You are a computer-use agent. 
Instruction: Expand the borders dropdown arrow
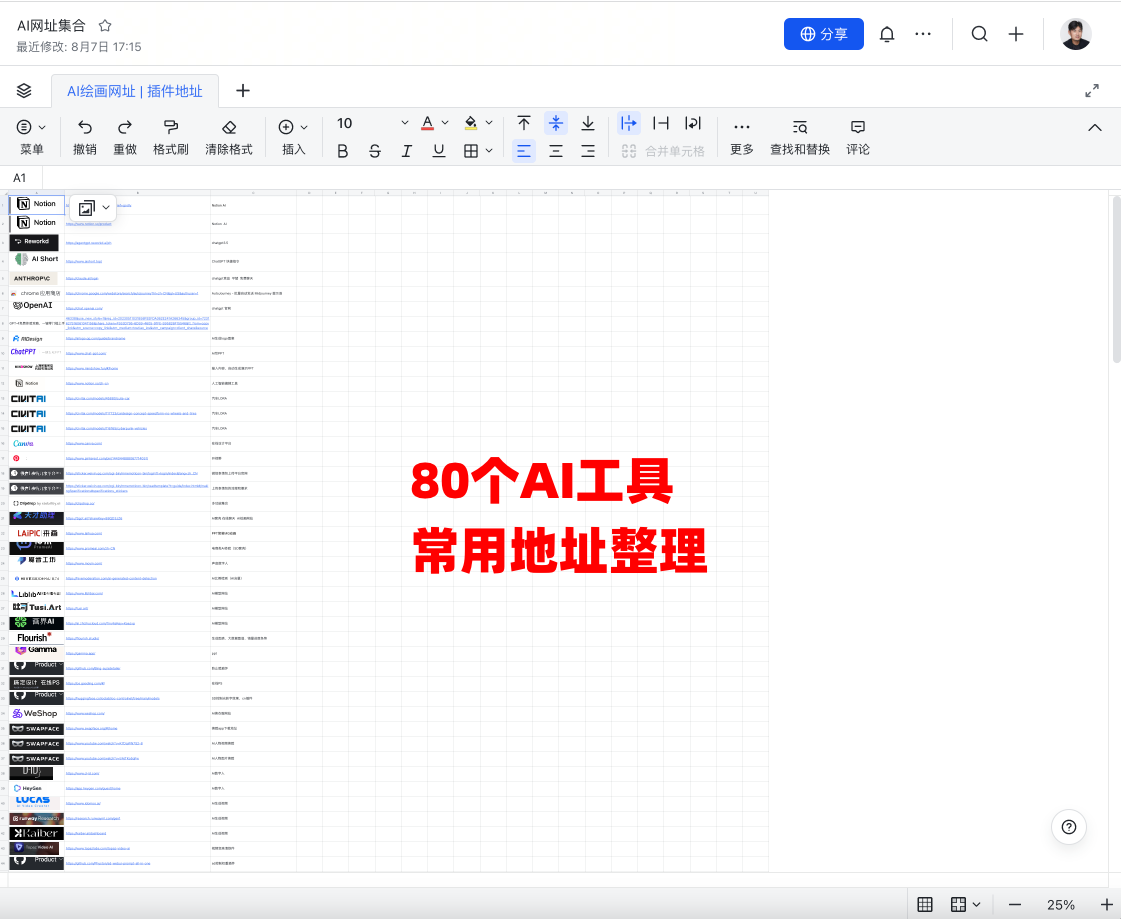tap(489, 151)
